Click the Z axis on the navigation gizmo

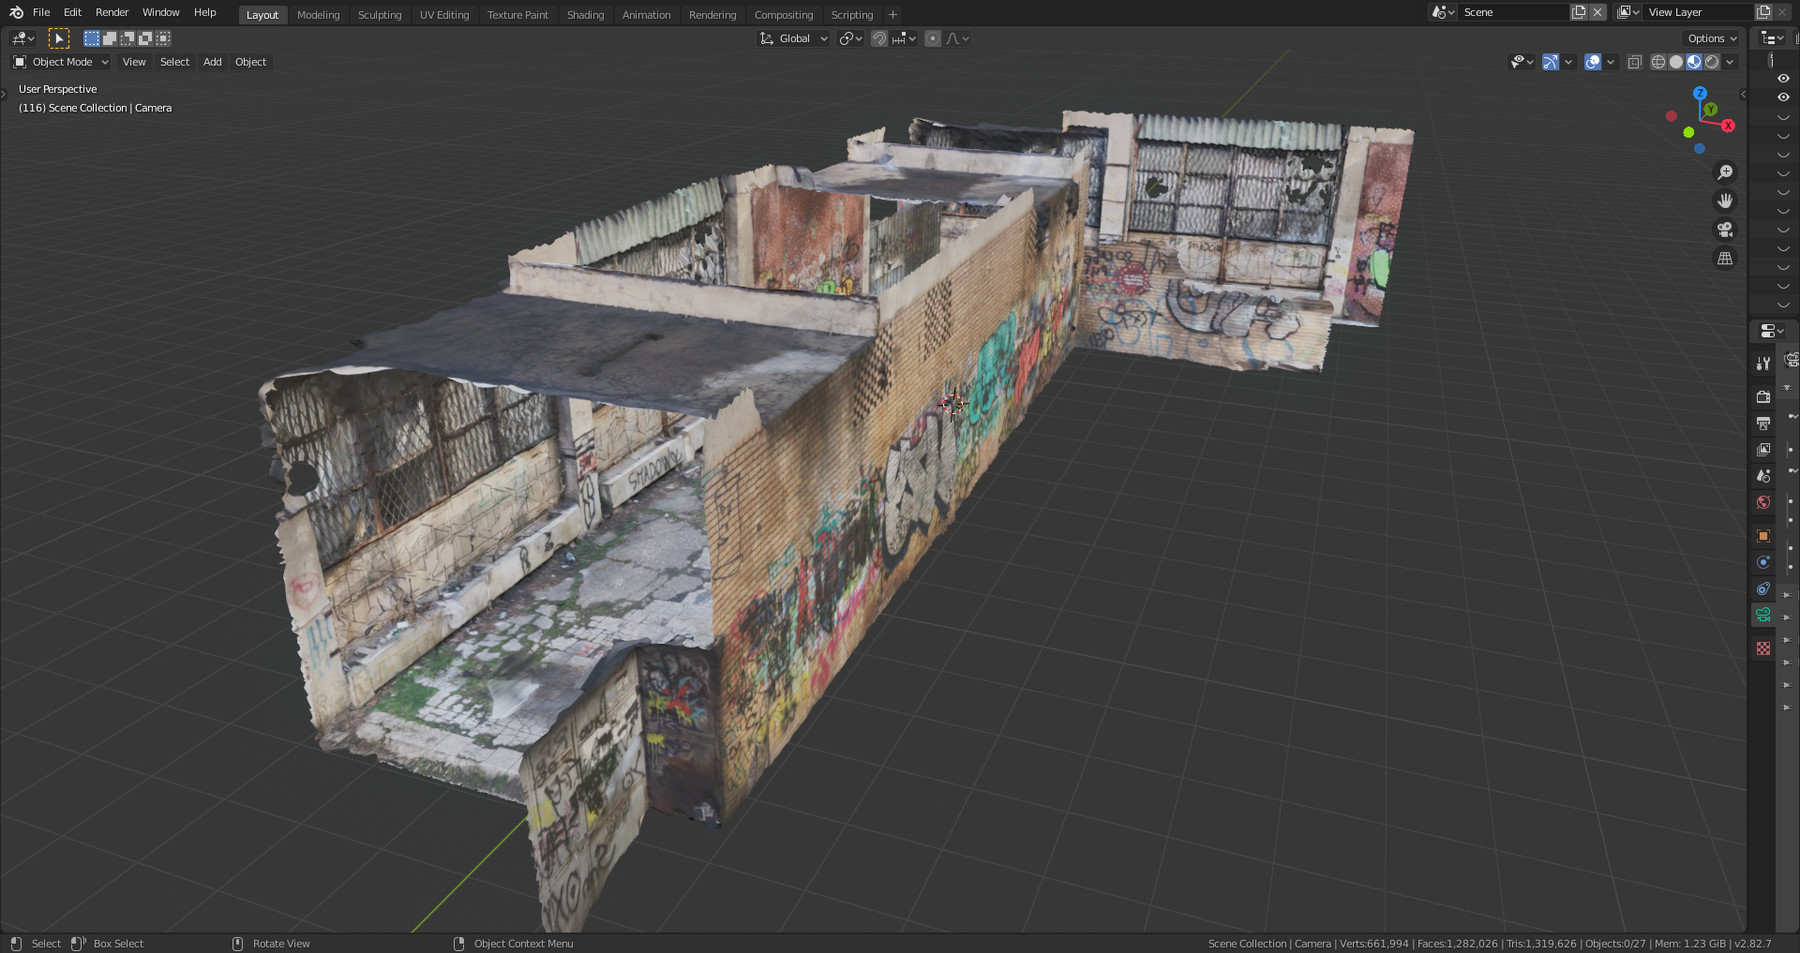[x=1700, y=92]
